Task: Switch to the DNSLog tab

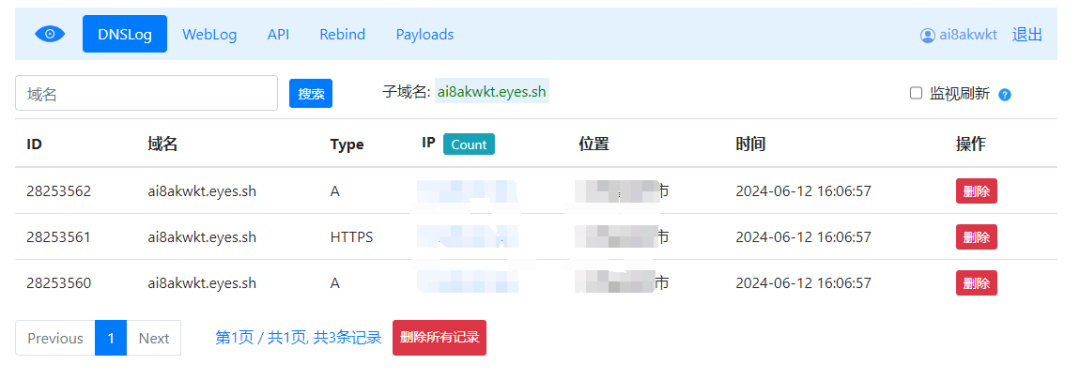Action: tap(125, 34)
